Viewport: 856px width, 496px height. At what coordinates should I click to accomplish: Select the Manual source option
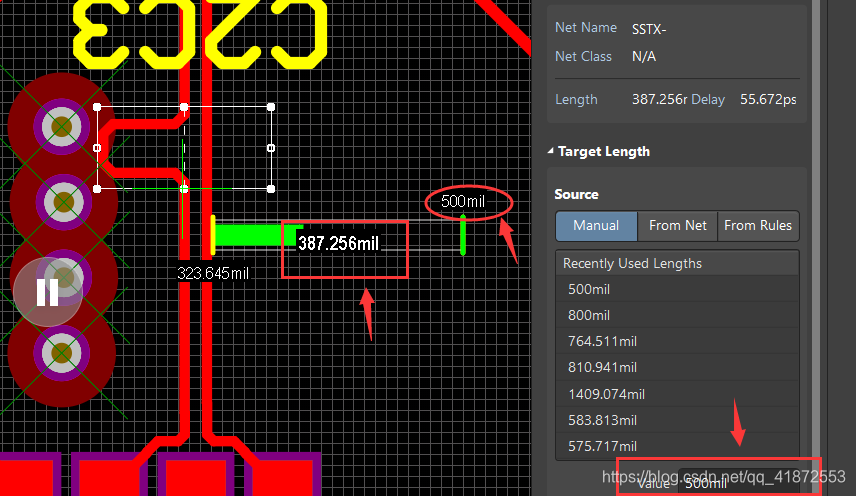[596, 226]
